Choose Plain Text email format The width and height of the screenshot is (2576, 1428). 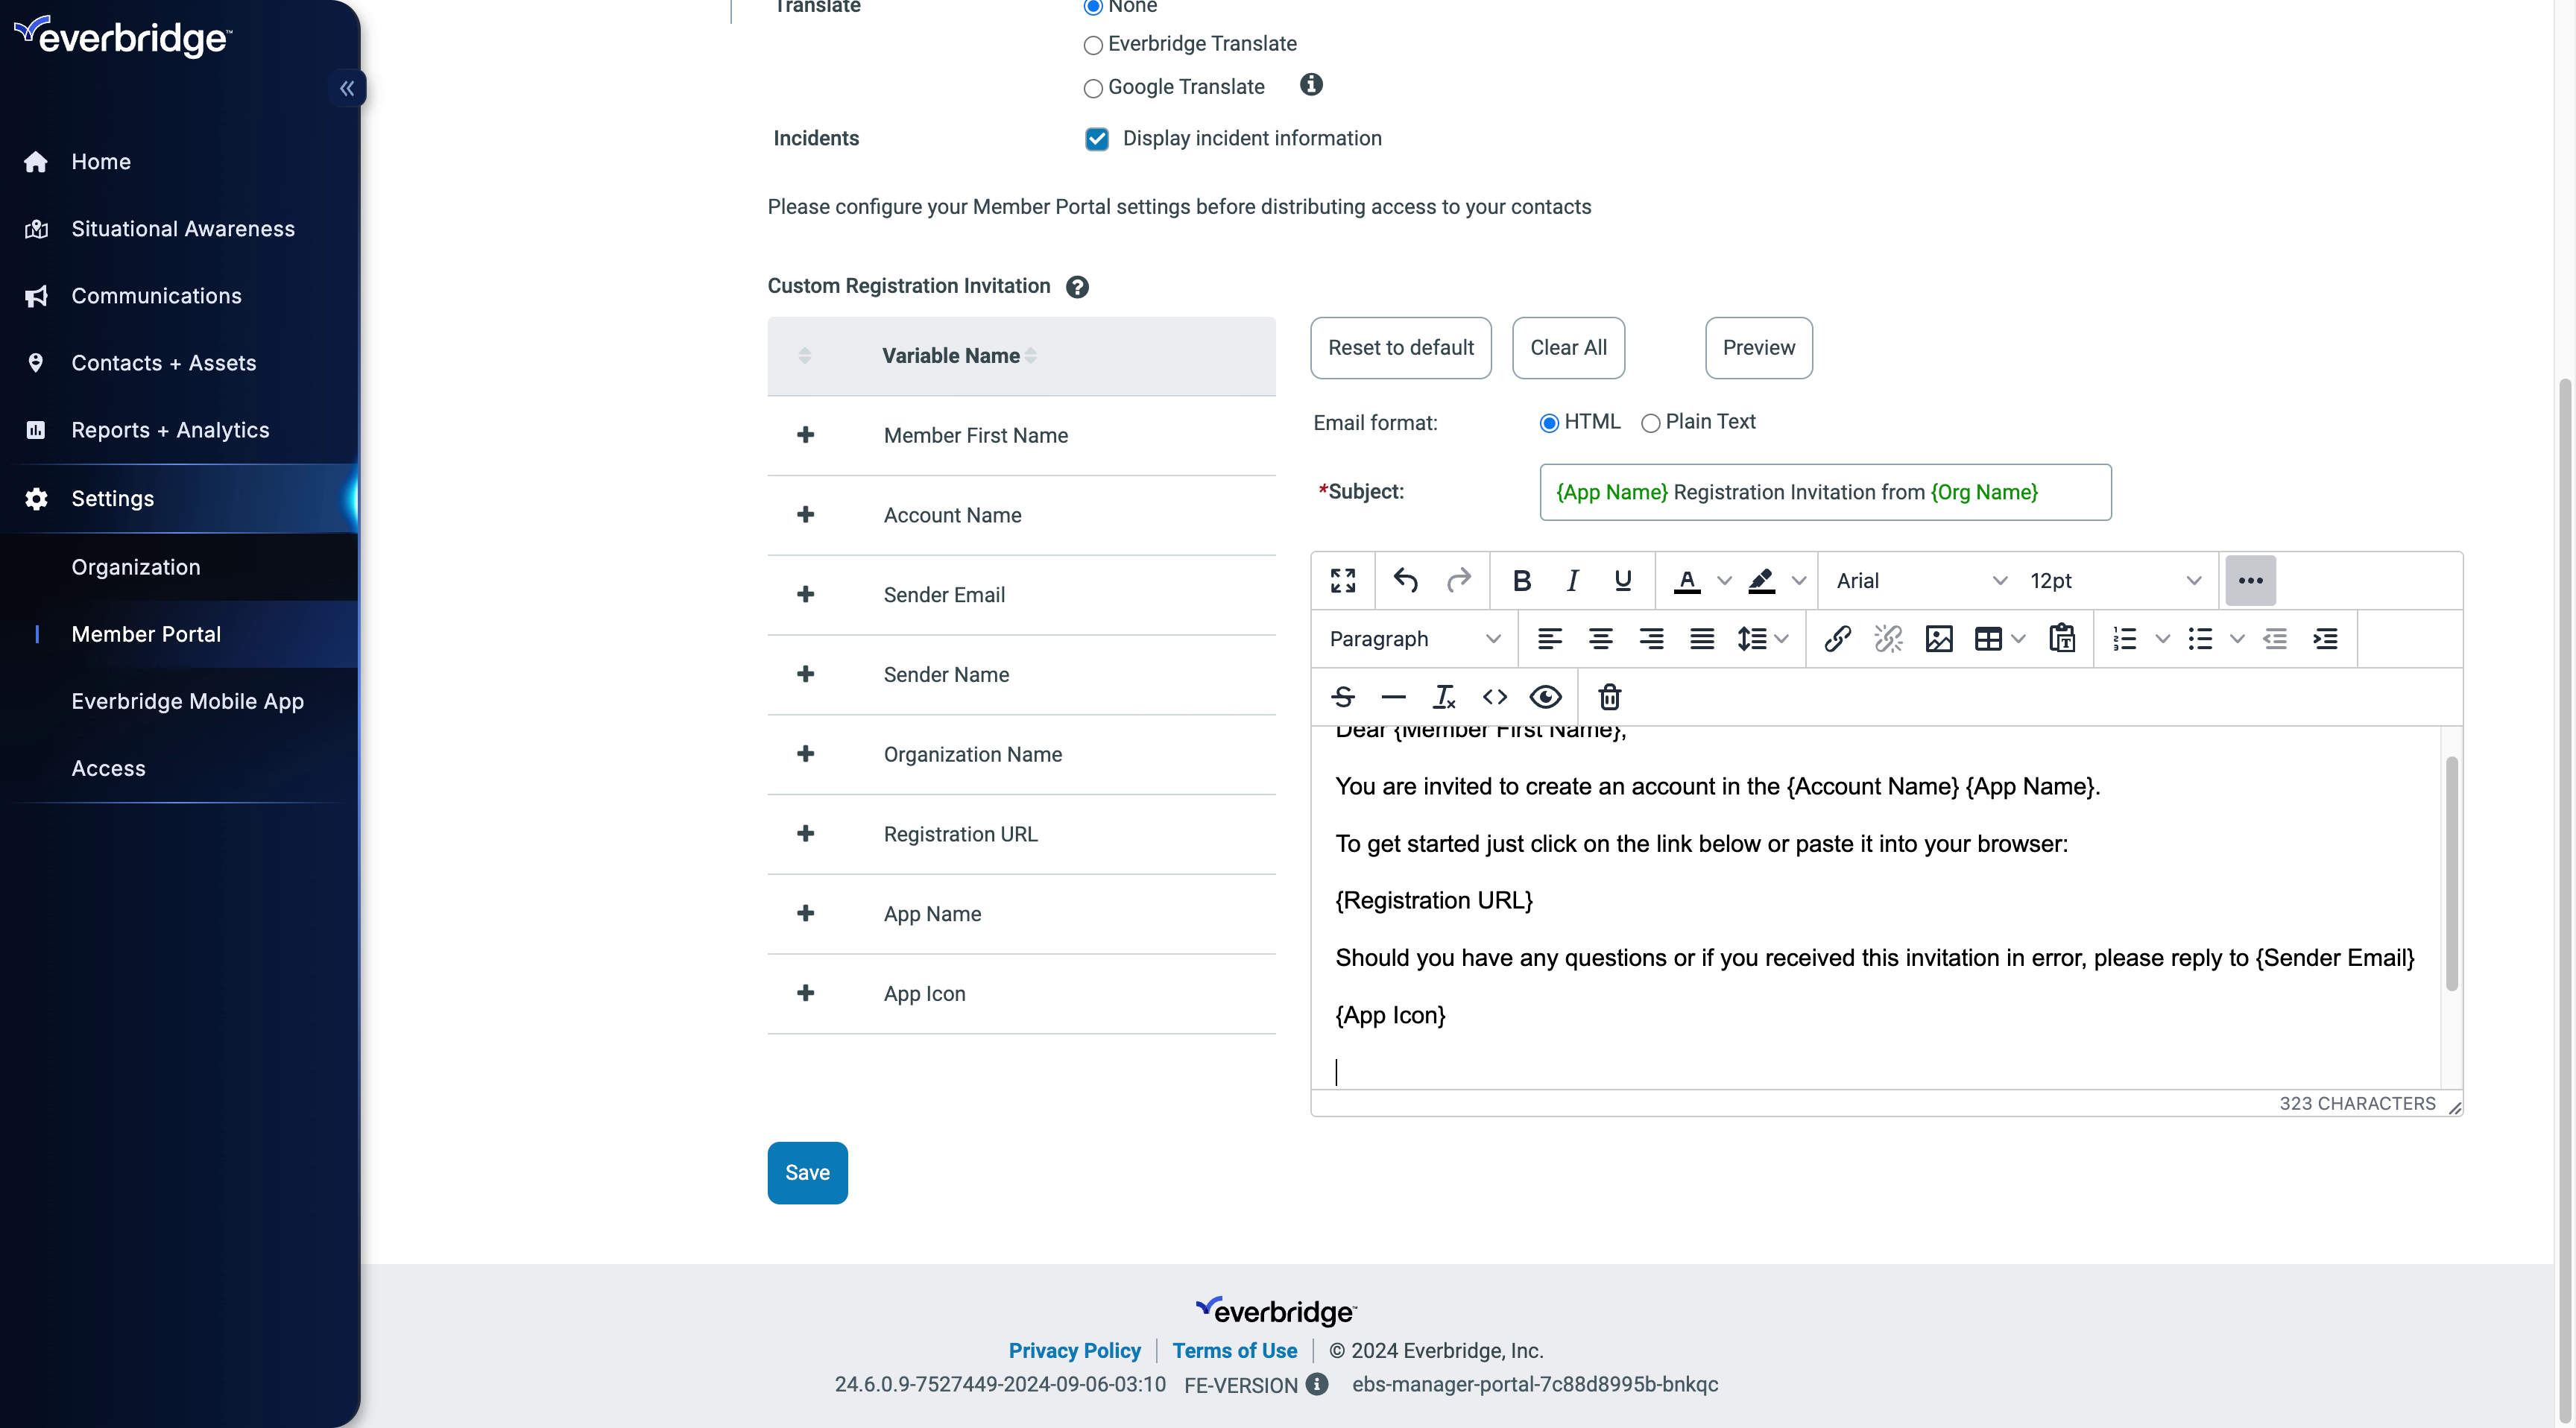point(1650,423)
